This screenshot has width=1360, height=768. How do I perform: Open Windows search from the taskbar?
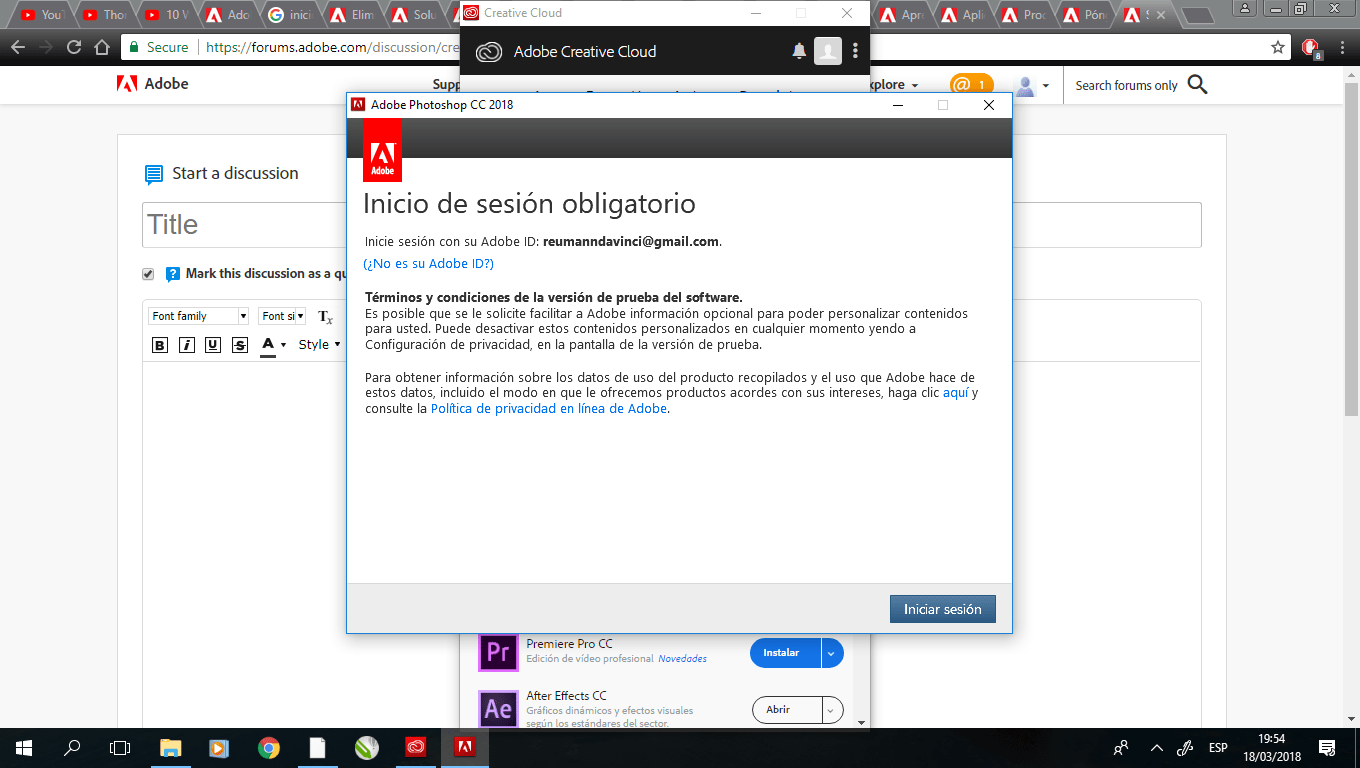(x=72, y=747)
